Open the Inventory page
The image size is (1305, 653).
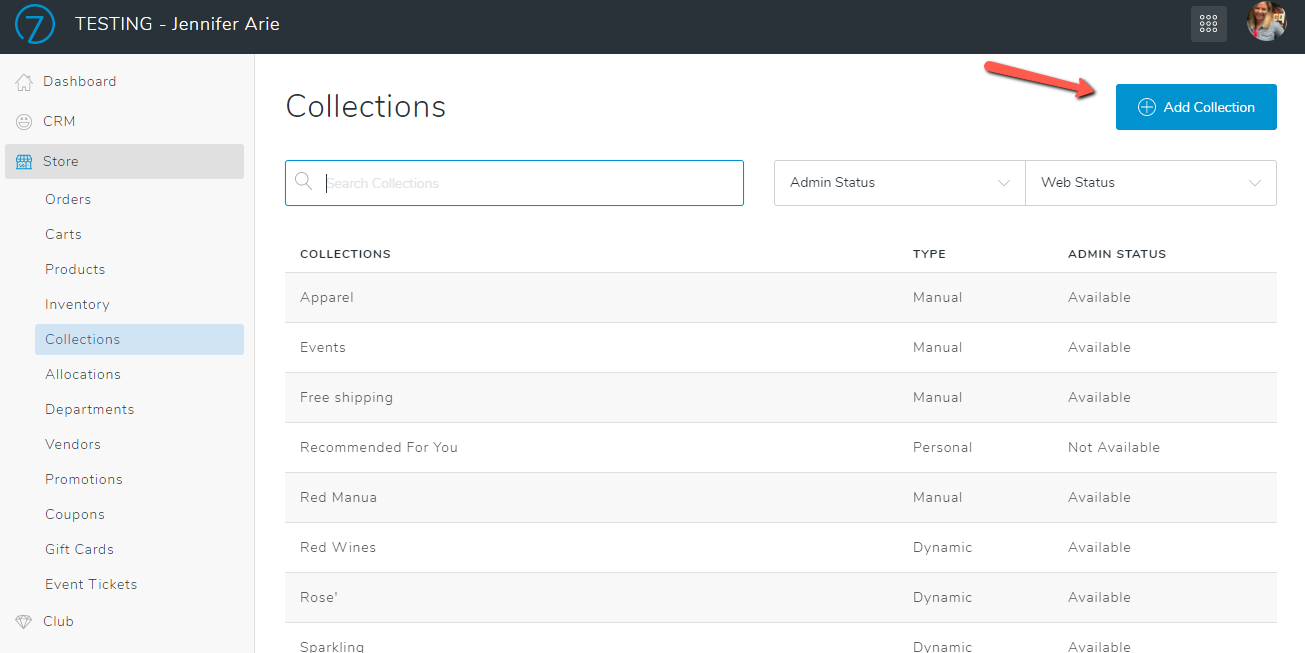[77, 304]
